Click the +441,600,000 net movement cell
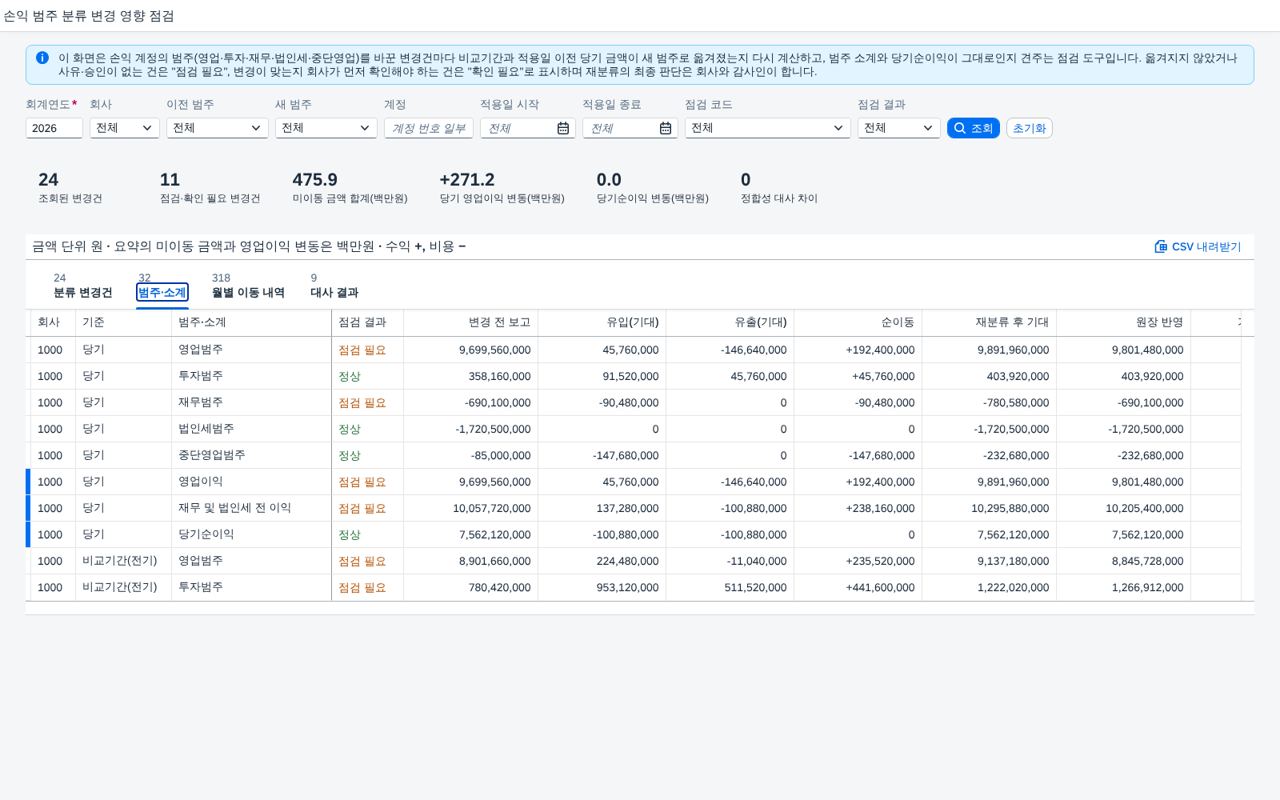 click(858, 587)
